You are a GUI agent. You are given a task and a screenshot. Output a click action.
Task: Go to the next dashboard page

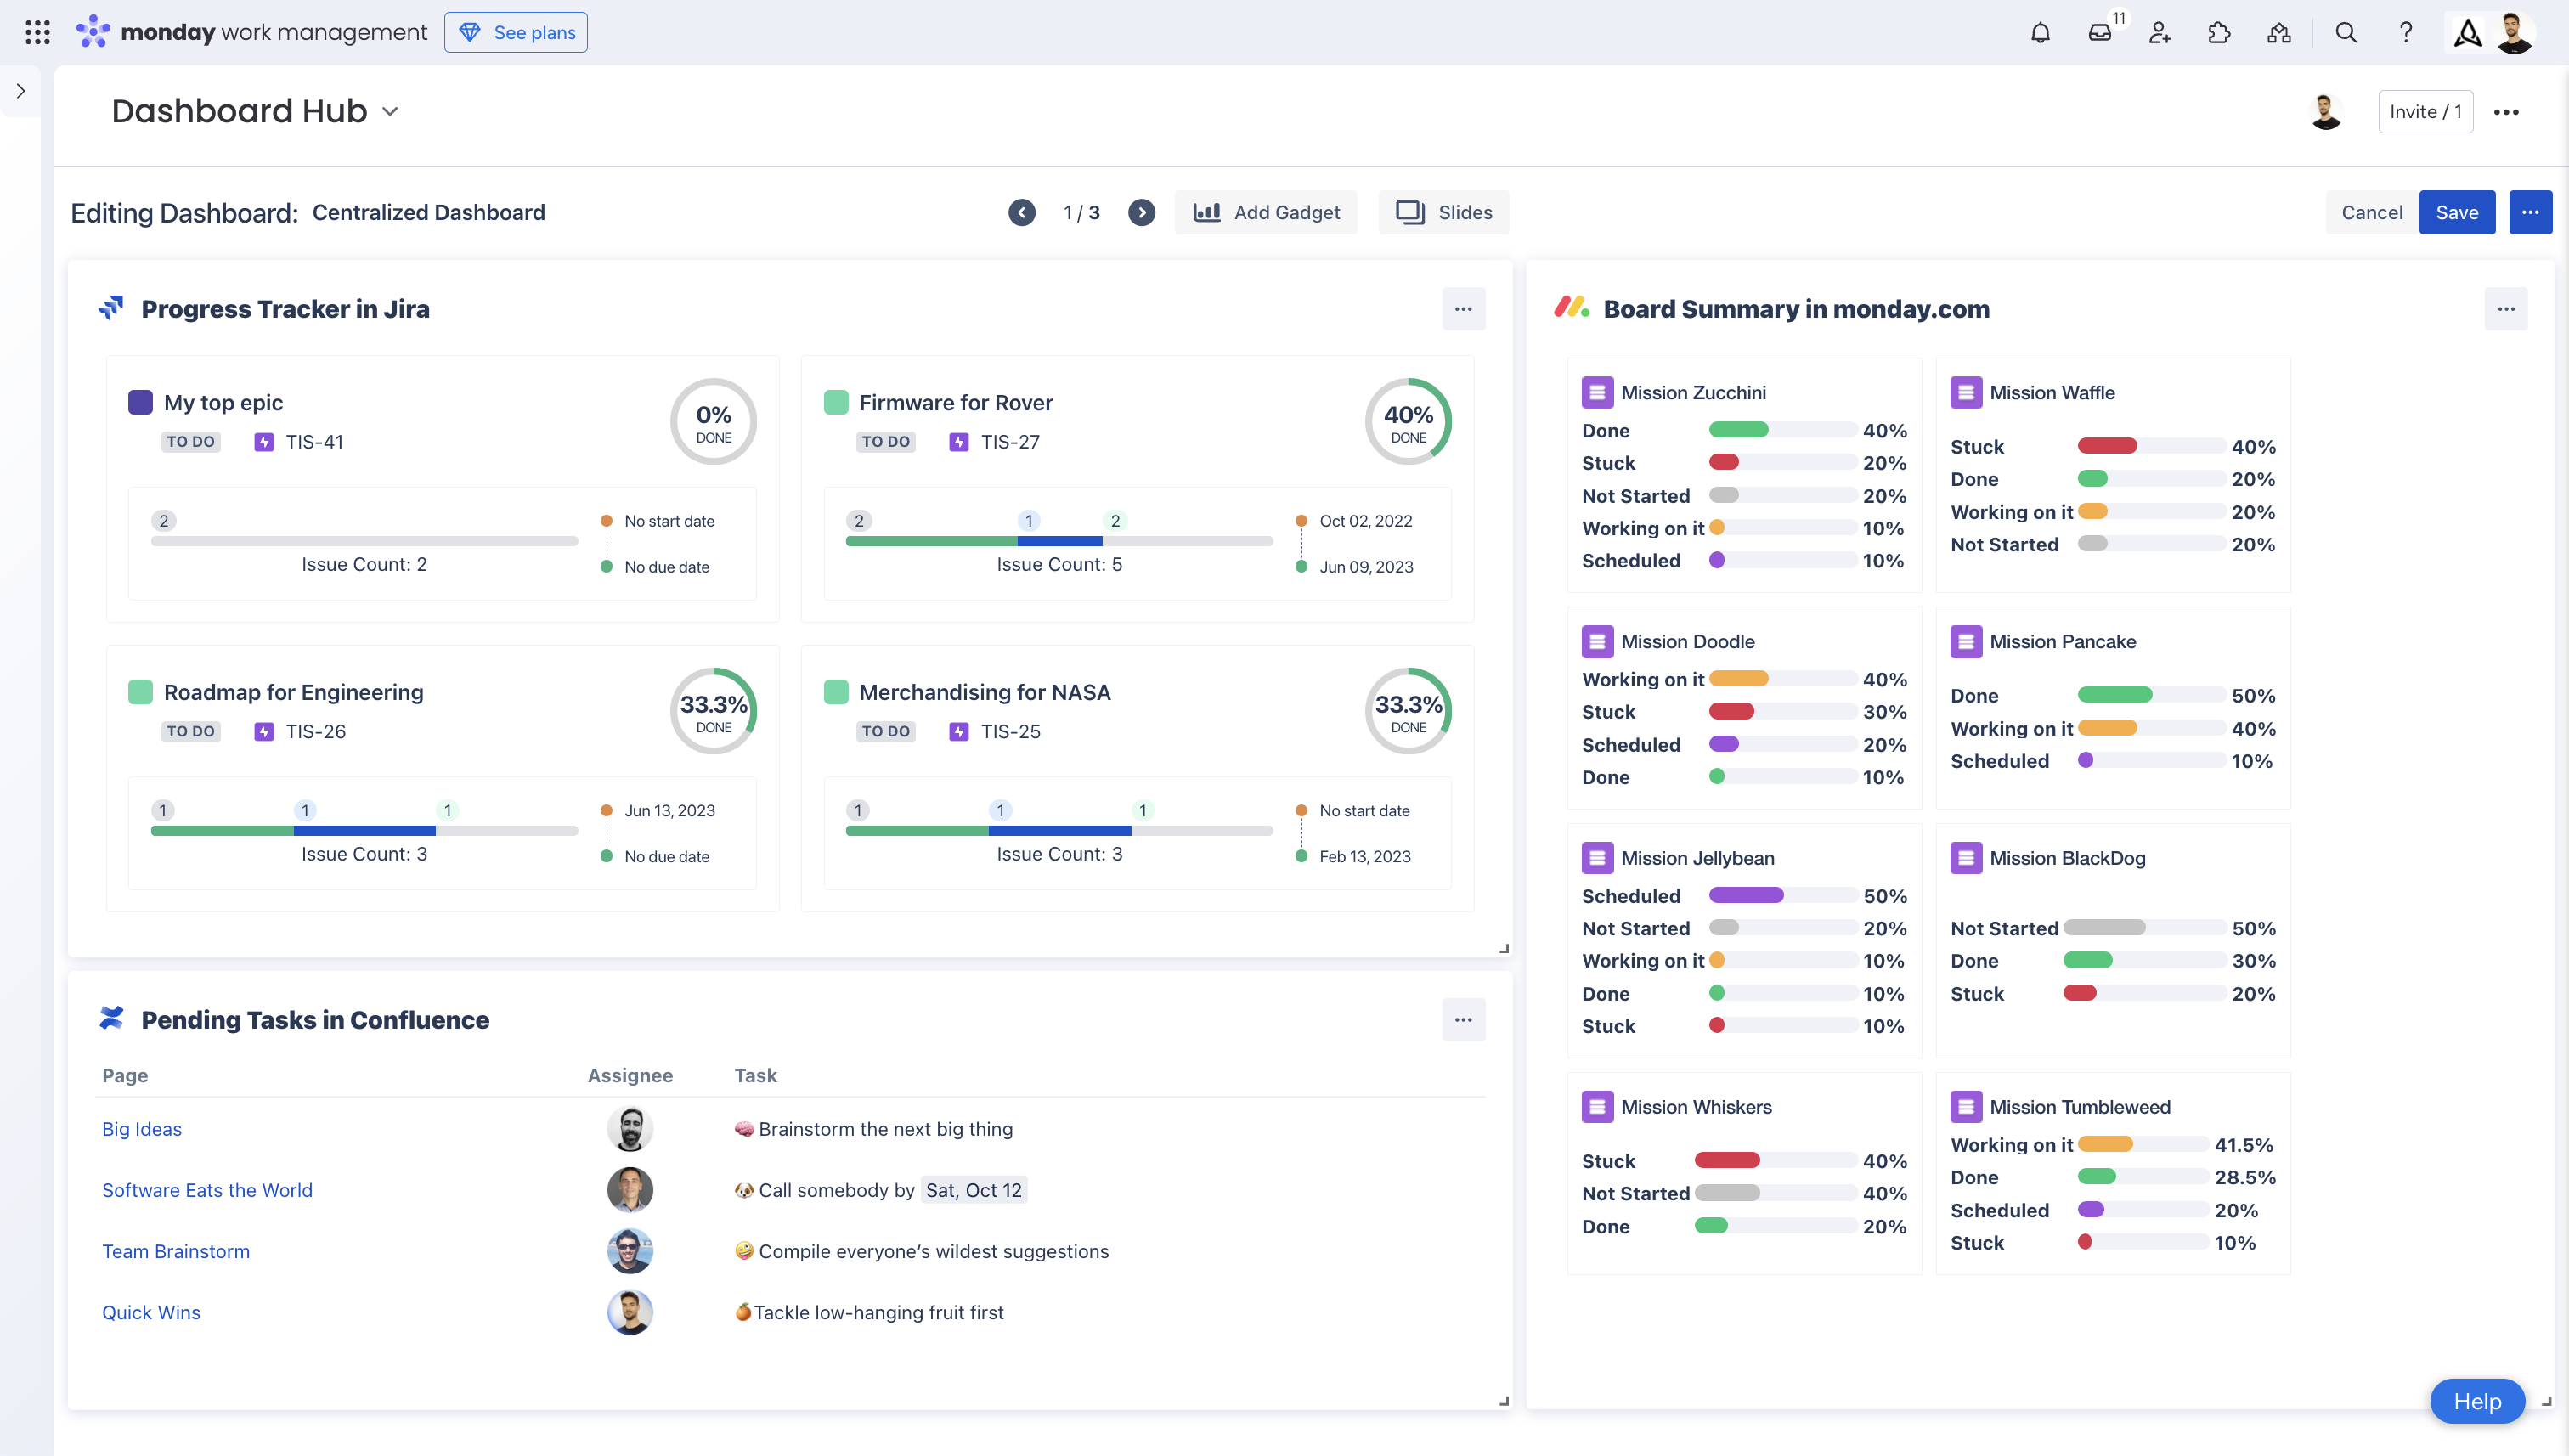[1142, 212]
